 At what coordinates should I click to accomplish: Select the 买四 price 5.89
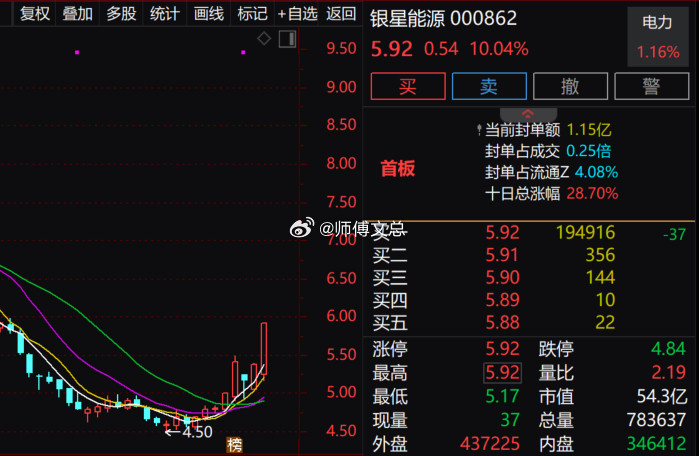click(502, 300)
